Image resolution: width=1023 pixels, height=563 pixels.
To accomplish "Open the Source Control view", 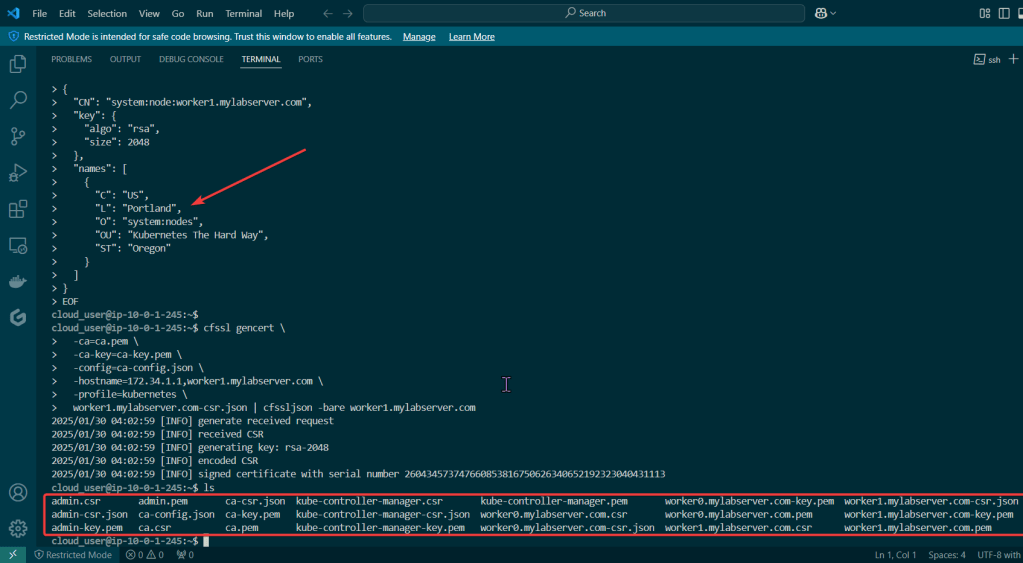I will pyautogui.click(x=17, y=136).
